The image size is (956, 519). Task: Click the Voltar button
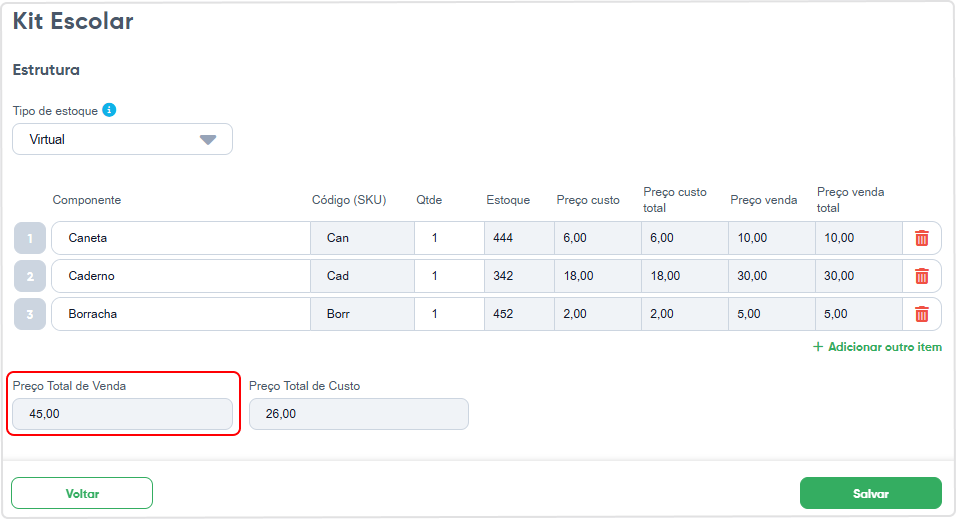click(82, 493)
